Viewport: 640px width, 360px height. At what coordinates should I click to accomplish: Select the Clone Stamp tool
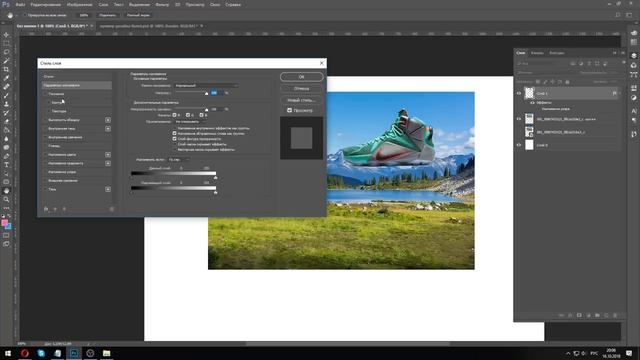[6, 104]
